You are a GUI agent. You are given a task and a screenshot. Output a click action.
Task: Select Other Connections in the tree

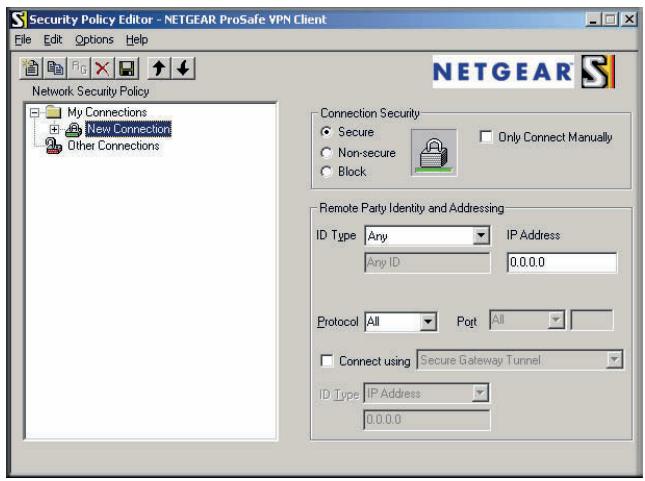[113, 146]
